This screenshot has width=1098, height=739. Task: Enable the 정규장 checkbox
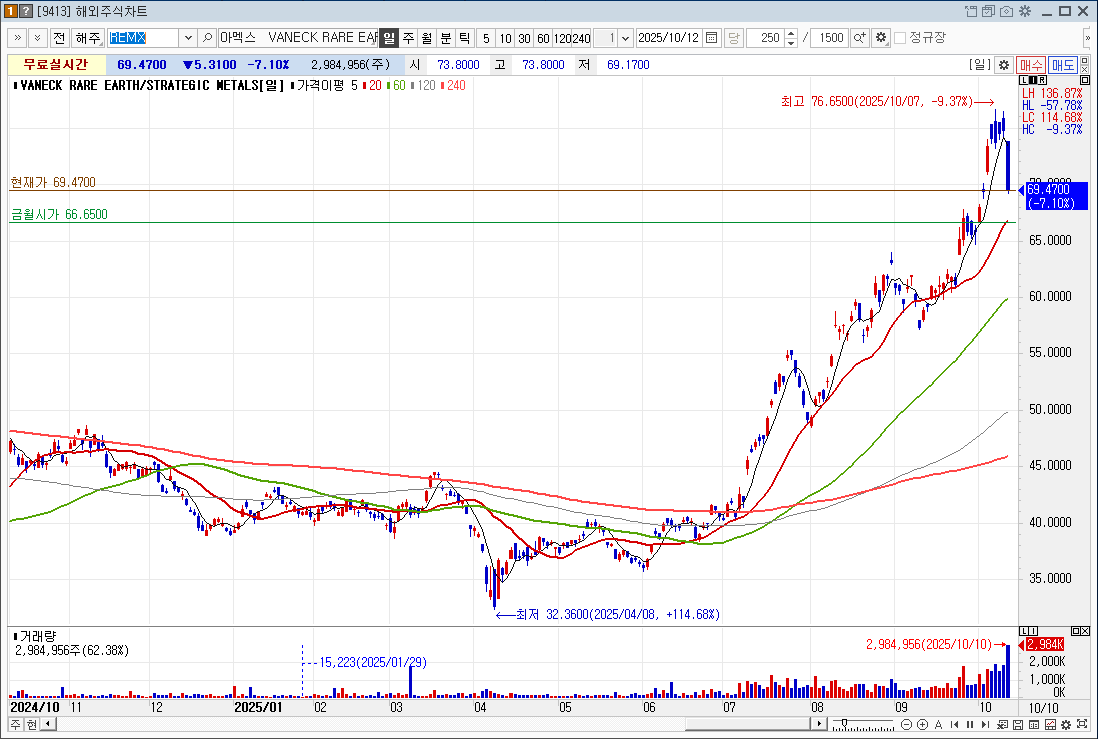click(x=901, y=38)
